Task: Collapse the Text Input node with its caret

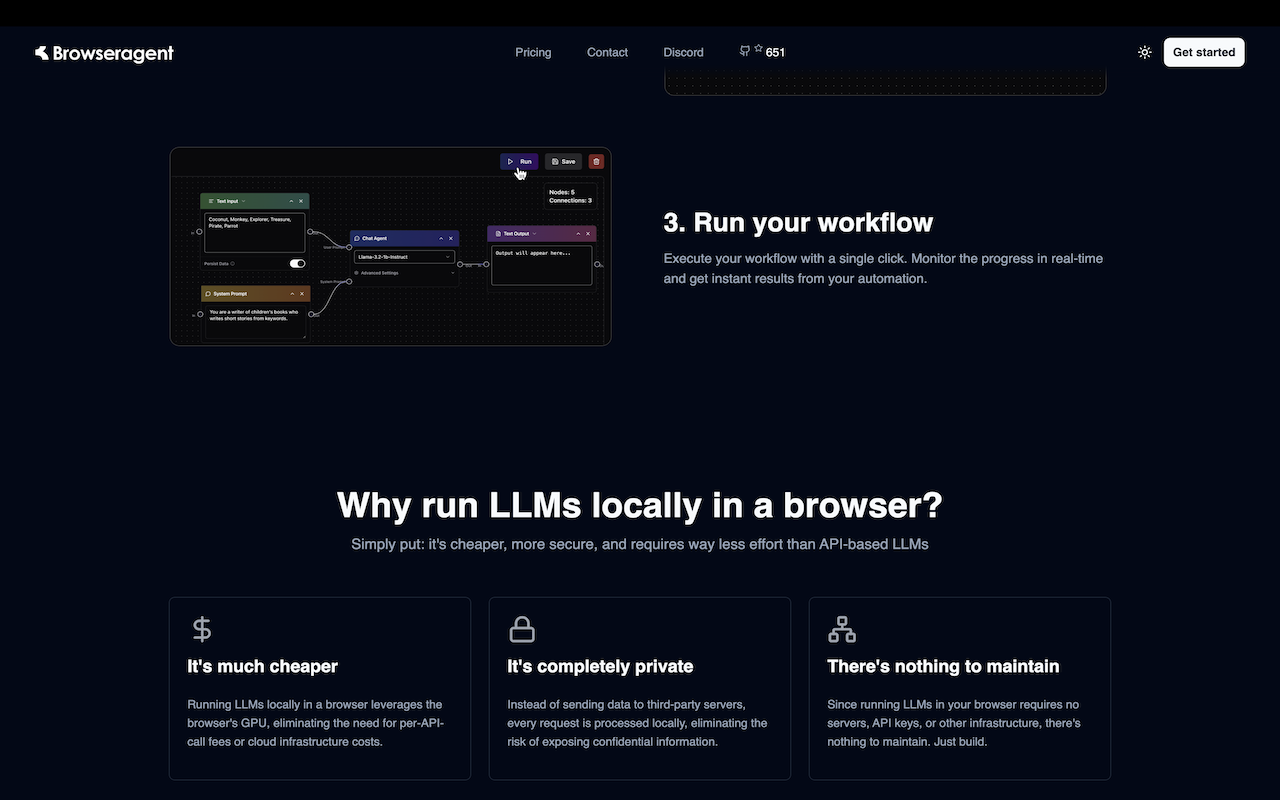Action: click(291, 201)
